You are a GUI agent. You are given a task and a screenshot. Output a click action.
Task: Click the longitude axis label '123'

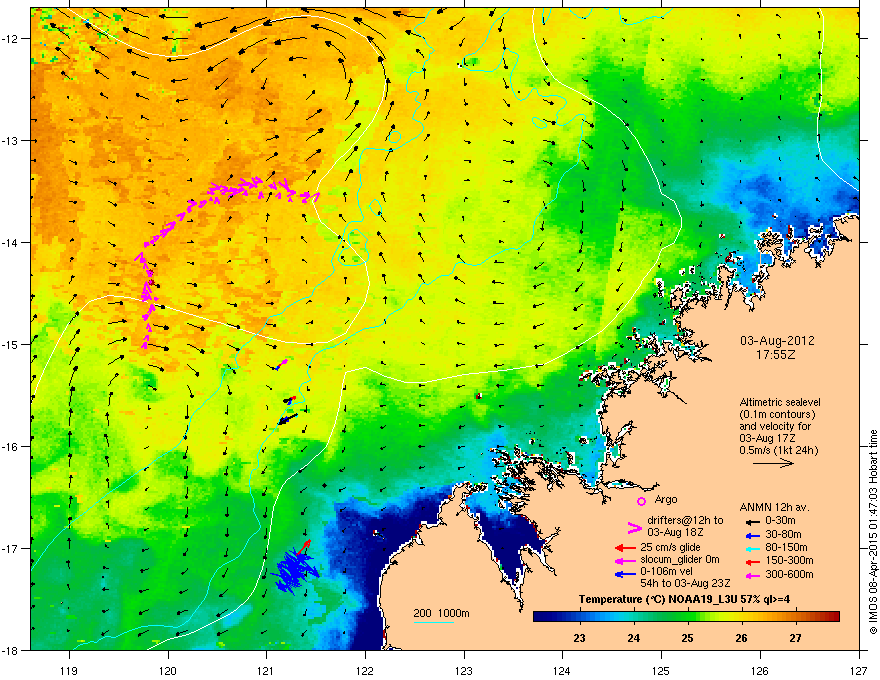pos(464,670)
